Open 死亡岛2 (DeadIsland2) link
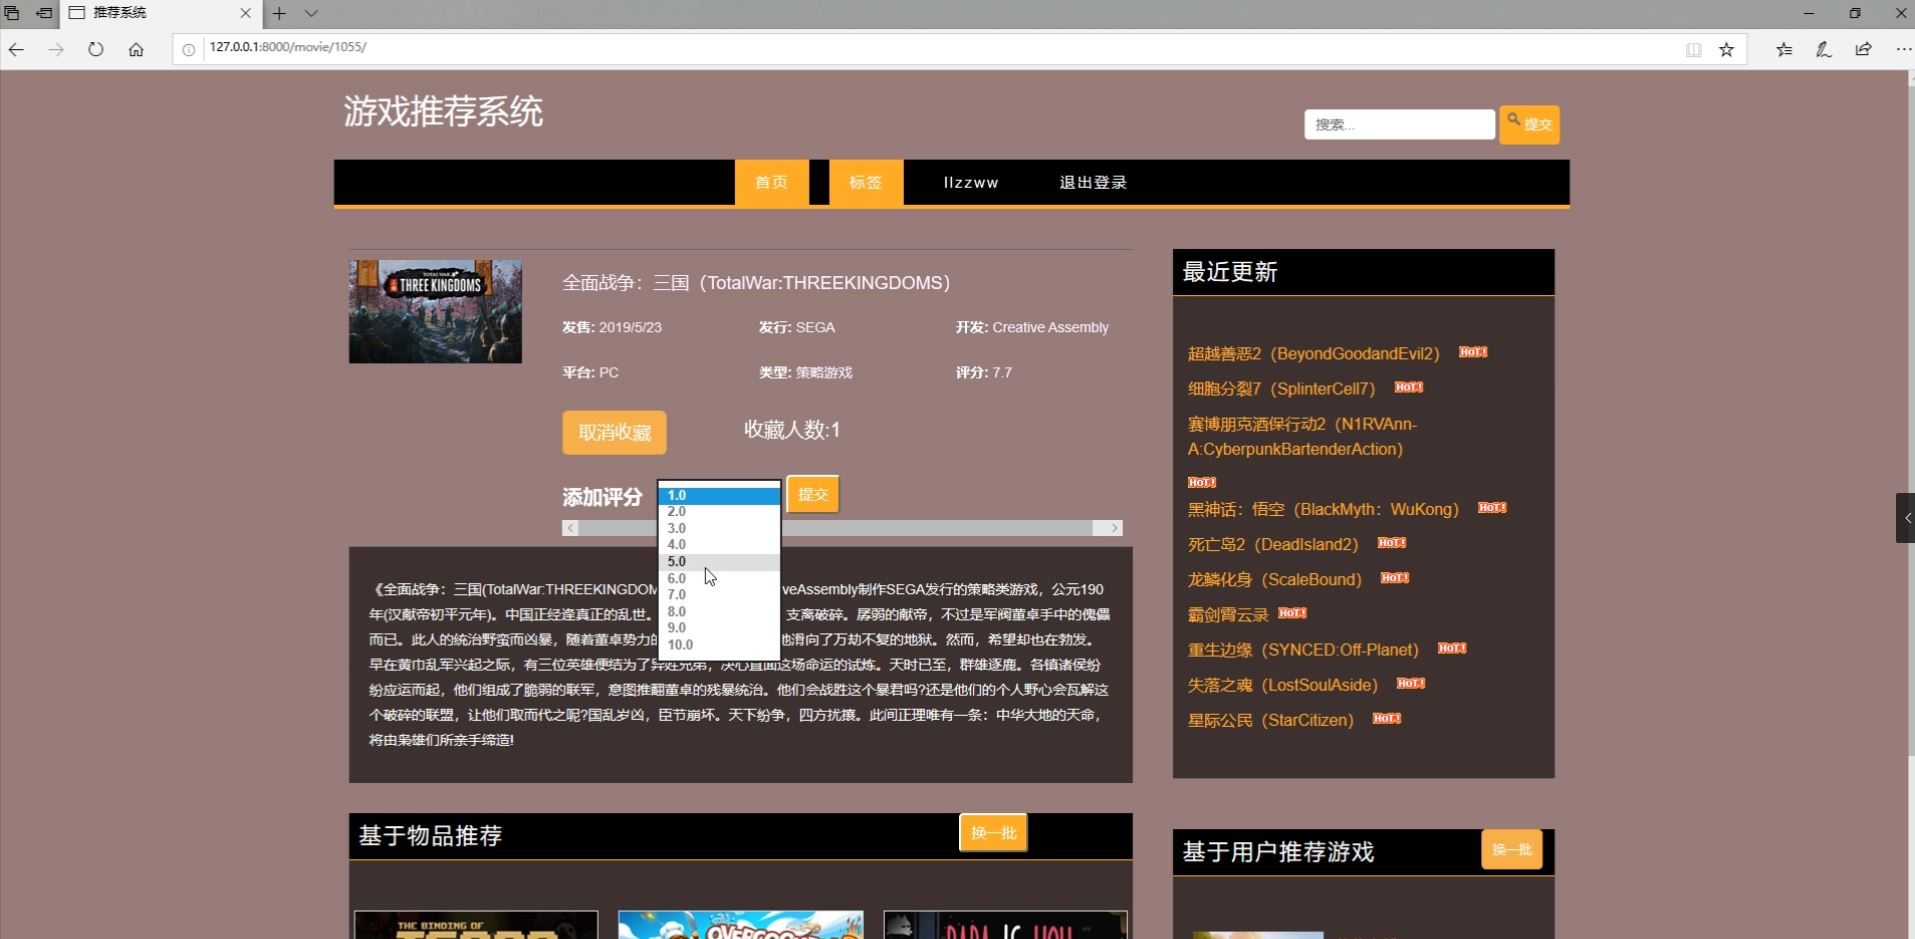 pos(1273,545)
